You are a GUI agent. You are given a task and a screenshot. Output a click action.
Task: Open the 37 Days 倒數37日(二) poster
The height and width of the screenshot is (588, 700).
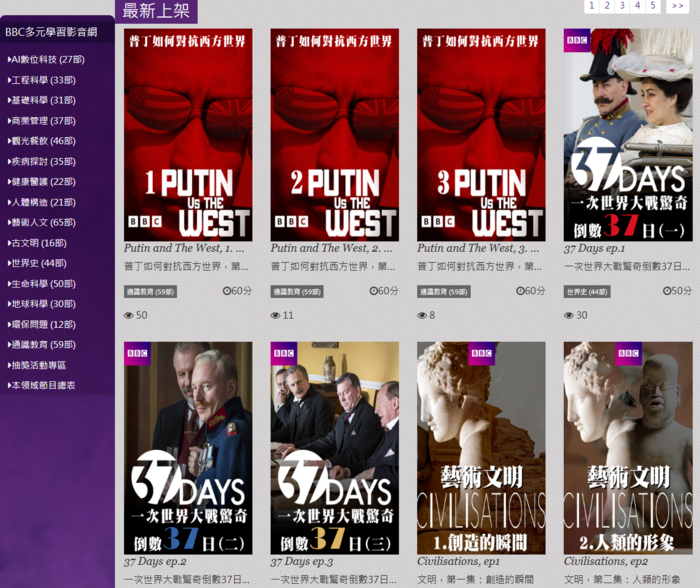point(188,448)
